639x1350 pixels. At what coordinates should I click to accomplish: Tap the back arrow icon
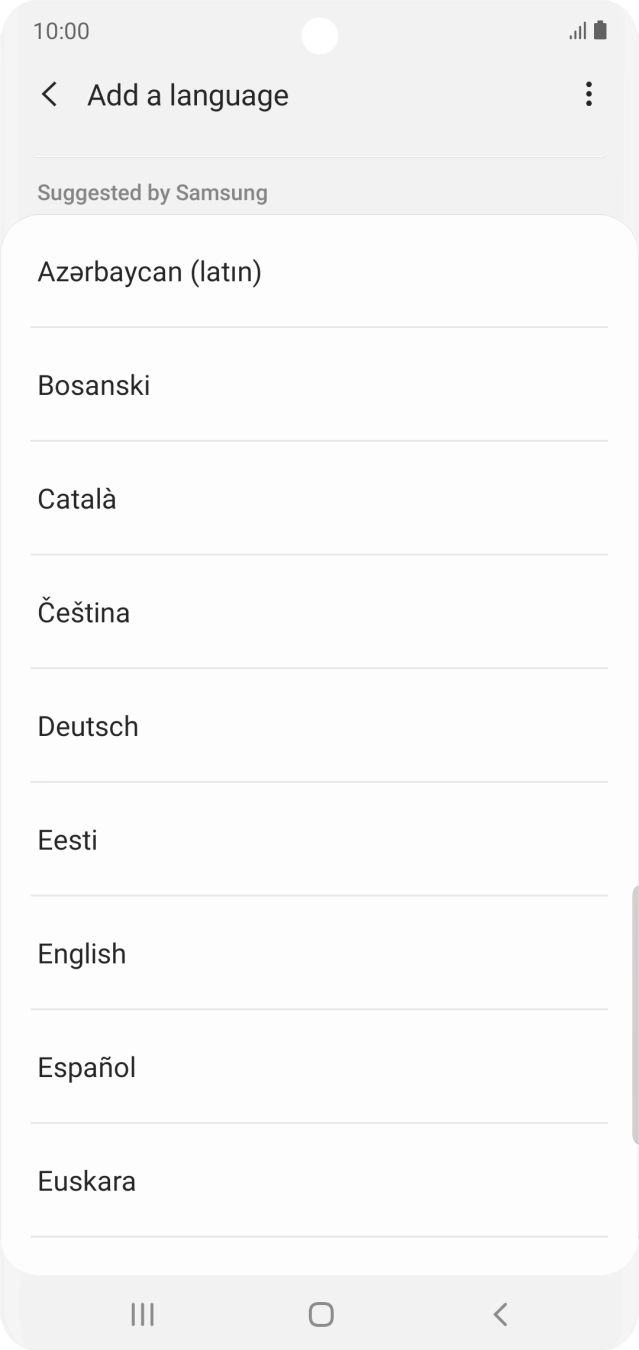pyautogui.click(x=47, y=94)
